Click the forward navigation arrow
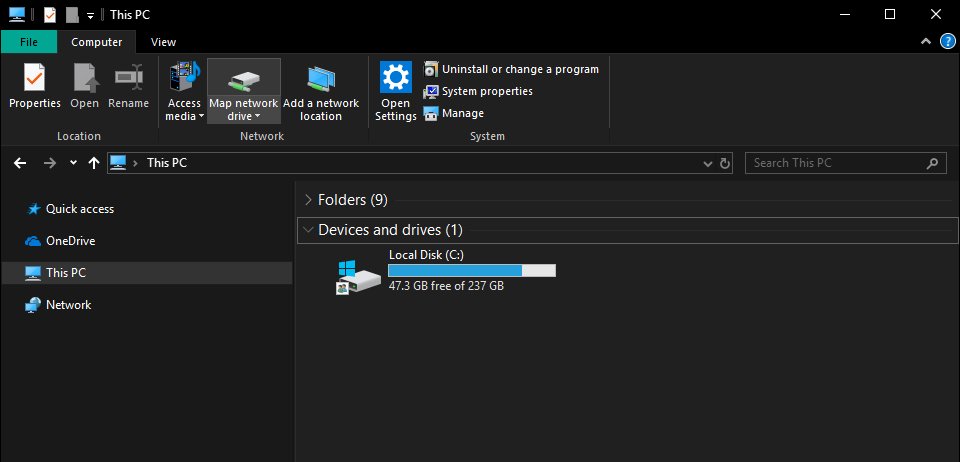This screenshot has width=960, height=462. [50, 163]
